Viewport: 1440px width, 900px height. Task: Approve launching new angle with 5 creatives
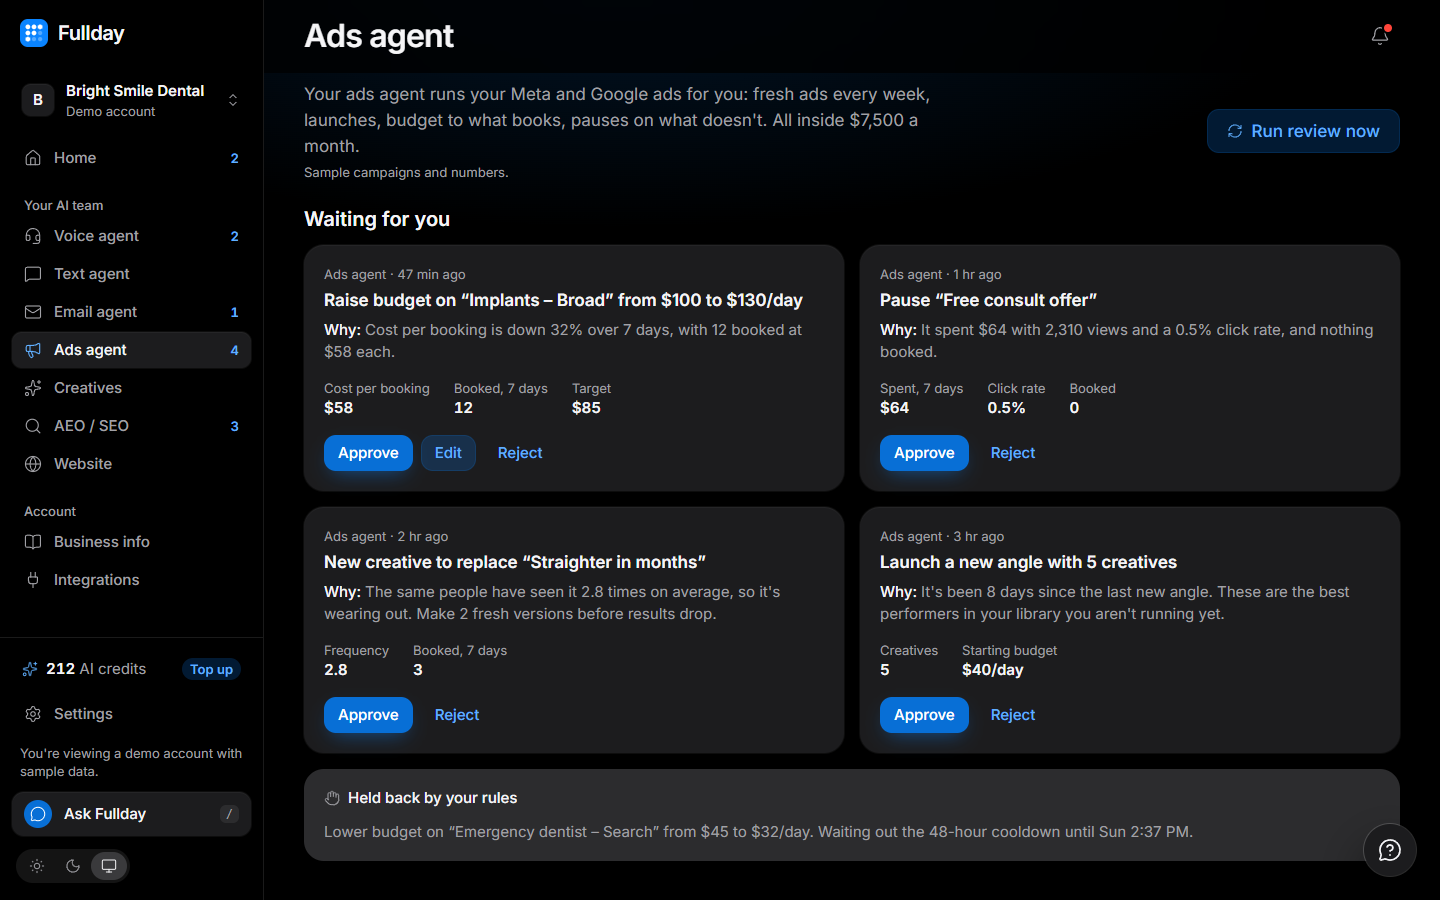(x=924, y=715)
